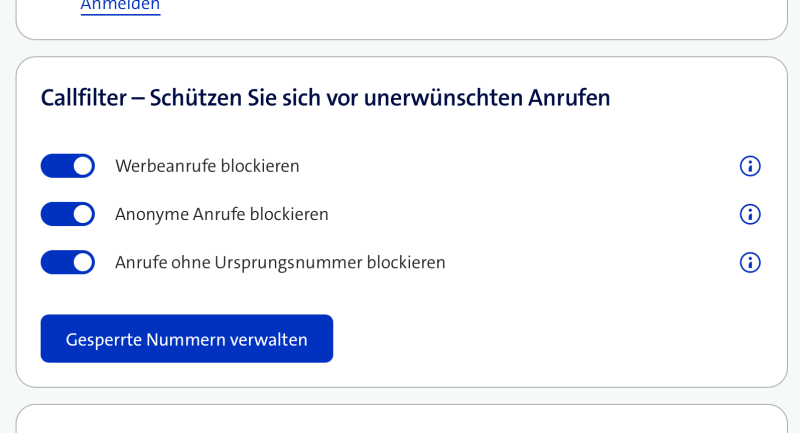Click the info icon in the anonymous-calls row
Image resolution: width=800 pixels, height=433 pixels.
tap(750, 214)
